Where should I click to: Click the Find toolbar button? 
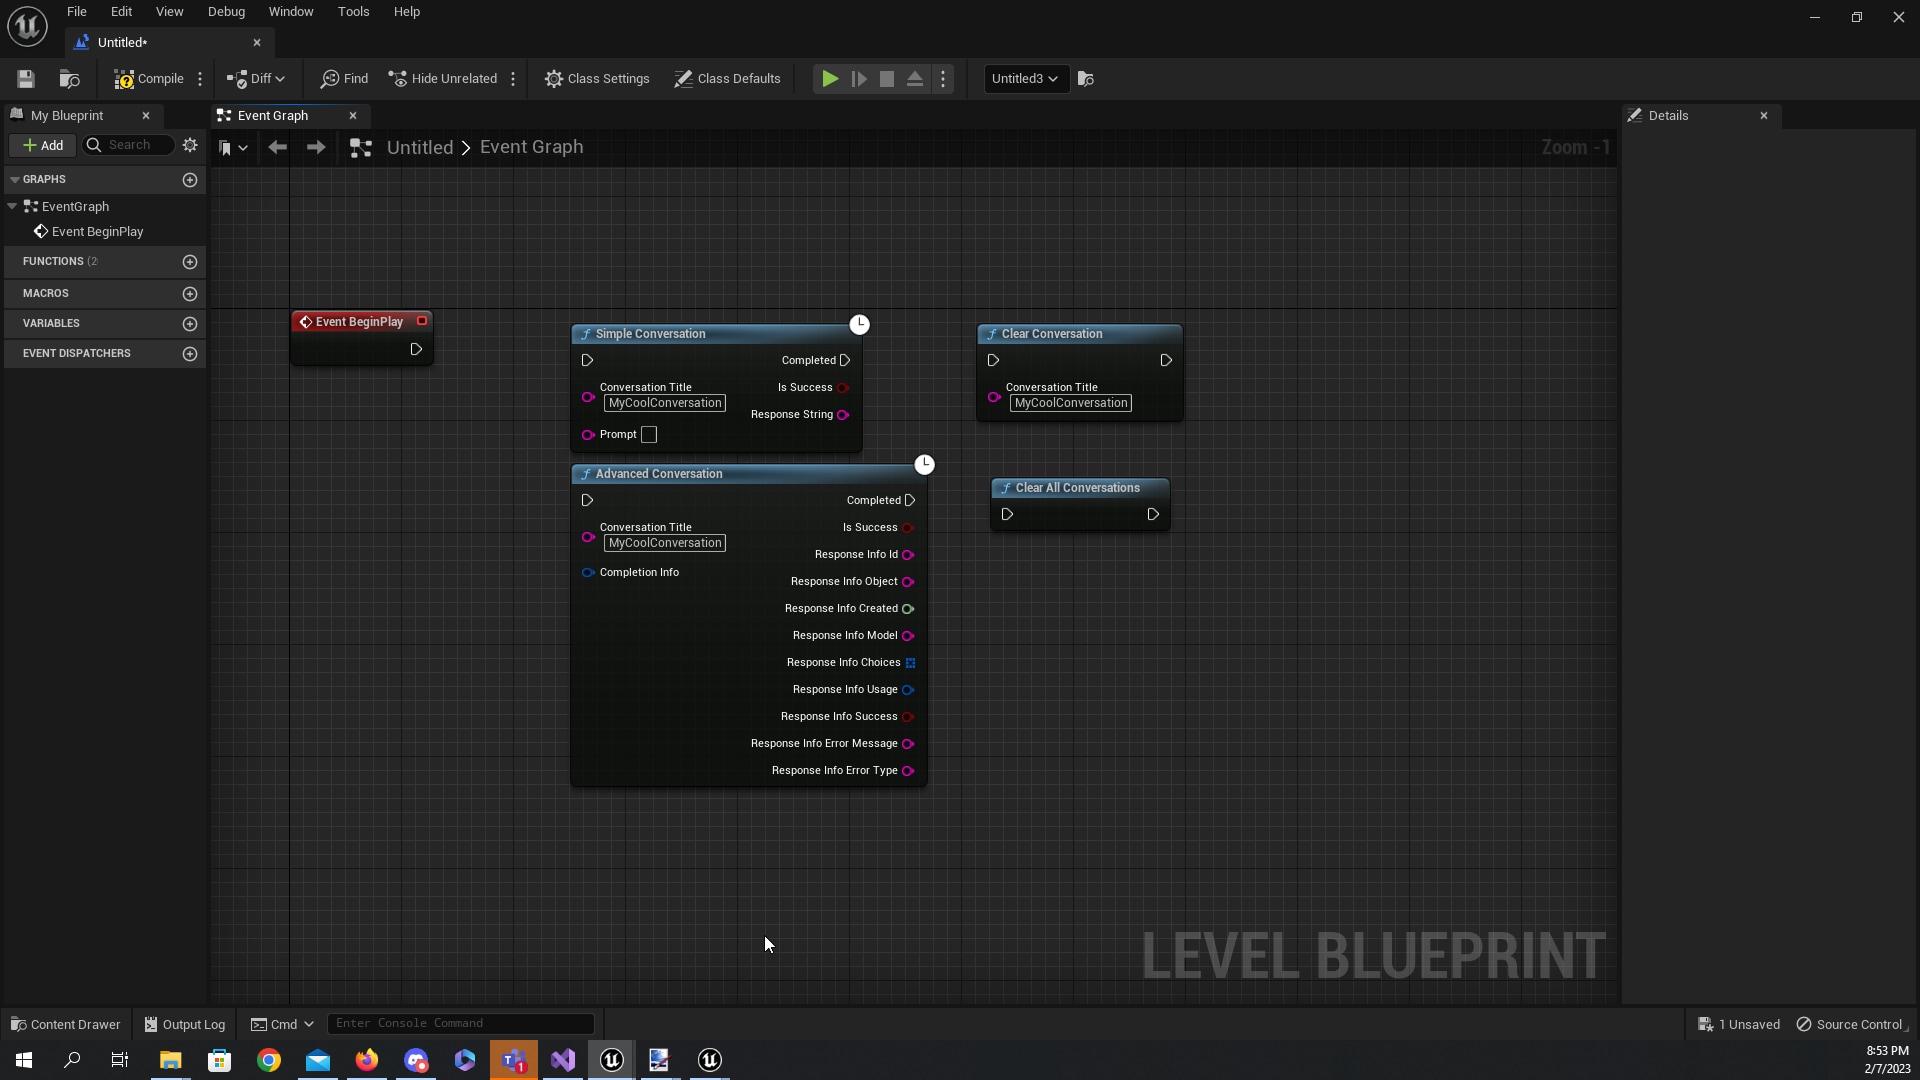(x=345, y=79)
